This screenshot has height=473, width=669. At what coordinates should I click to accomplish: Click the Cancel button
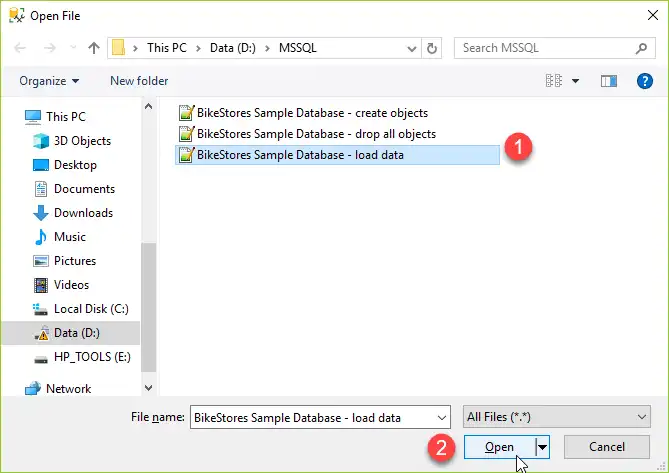(607, 447)
